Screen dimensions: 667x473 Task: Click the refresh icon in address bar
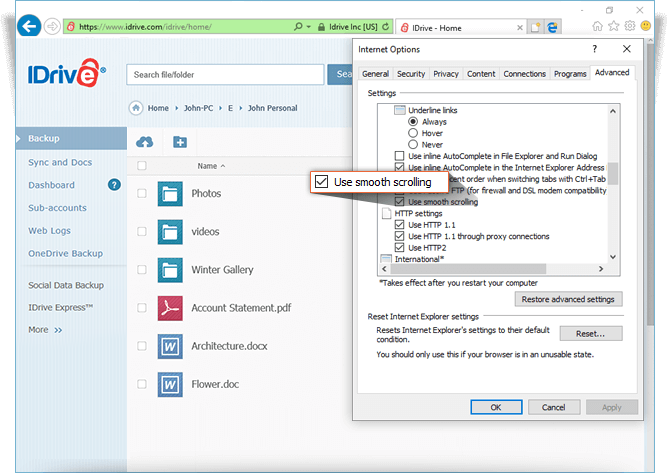tap(385, 27)
